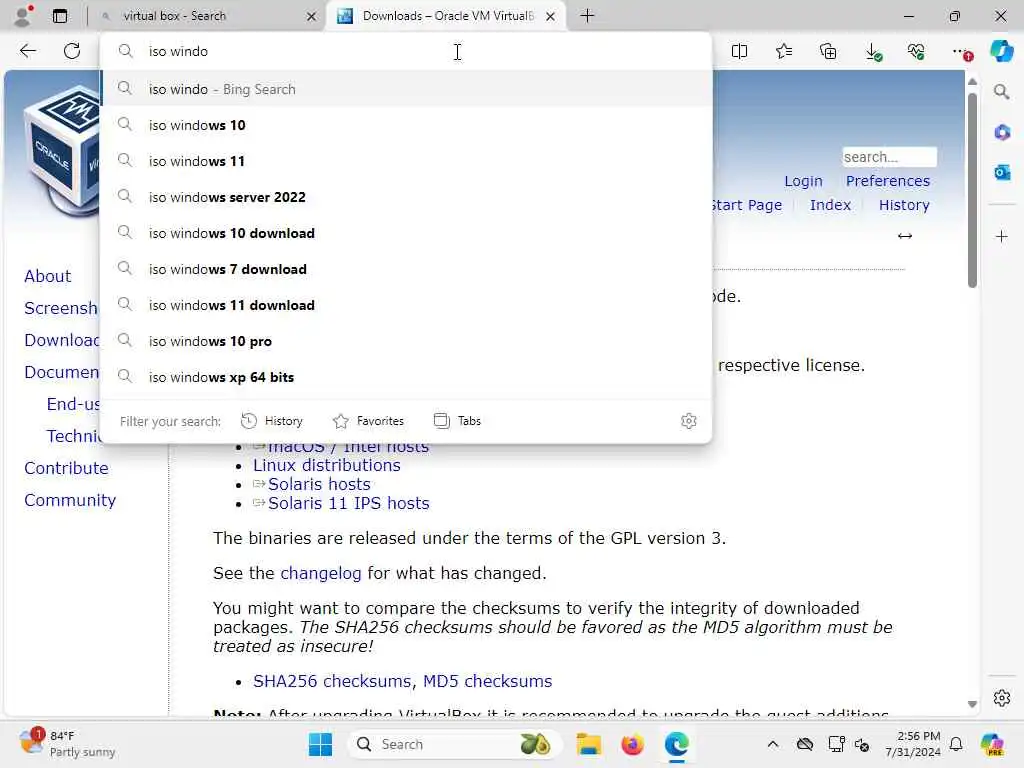Click the sidebar search magnifier icon
The image size is (1024, 768).
[x=1002, y=91]
